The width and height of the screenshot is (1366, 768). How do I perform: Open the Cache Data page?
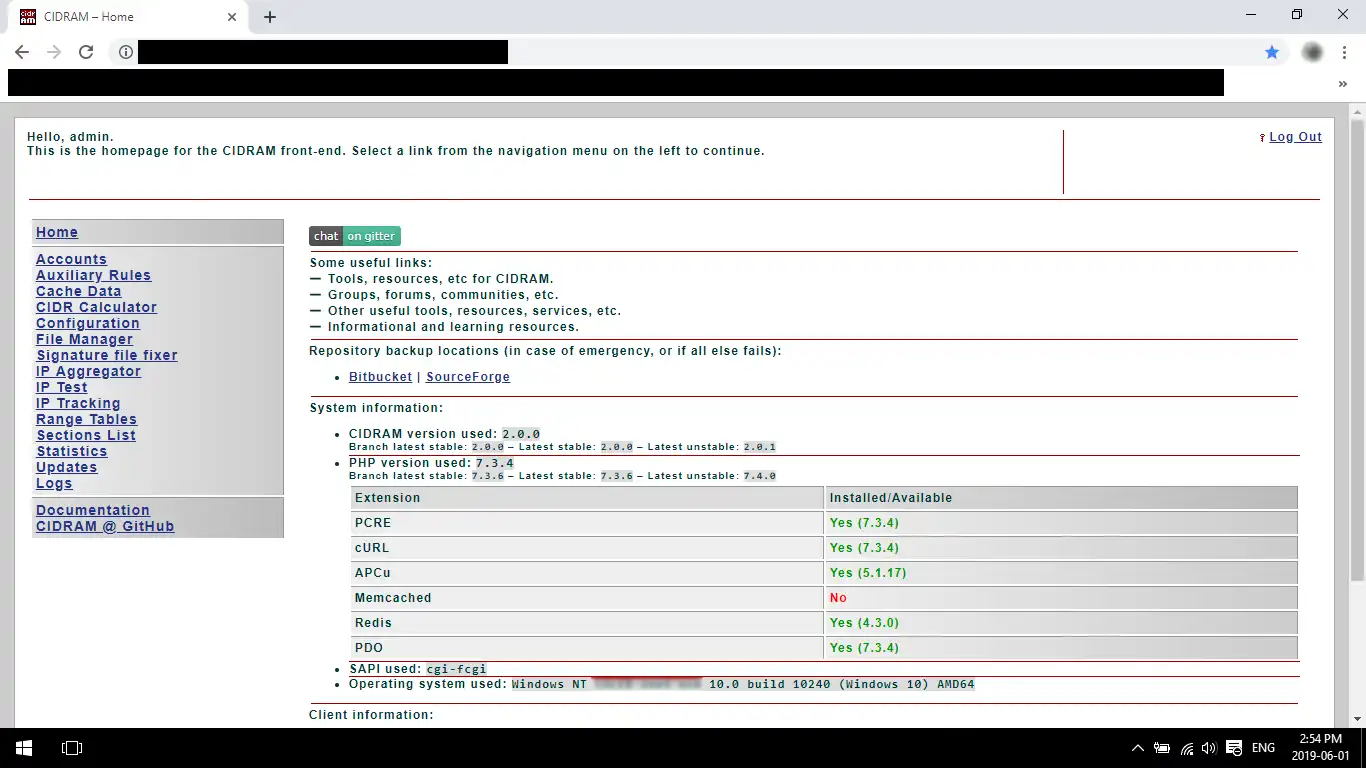tap(78, 291)
